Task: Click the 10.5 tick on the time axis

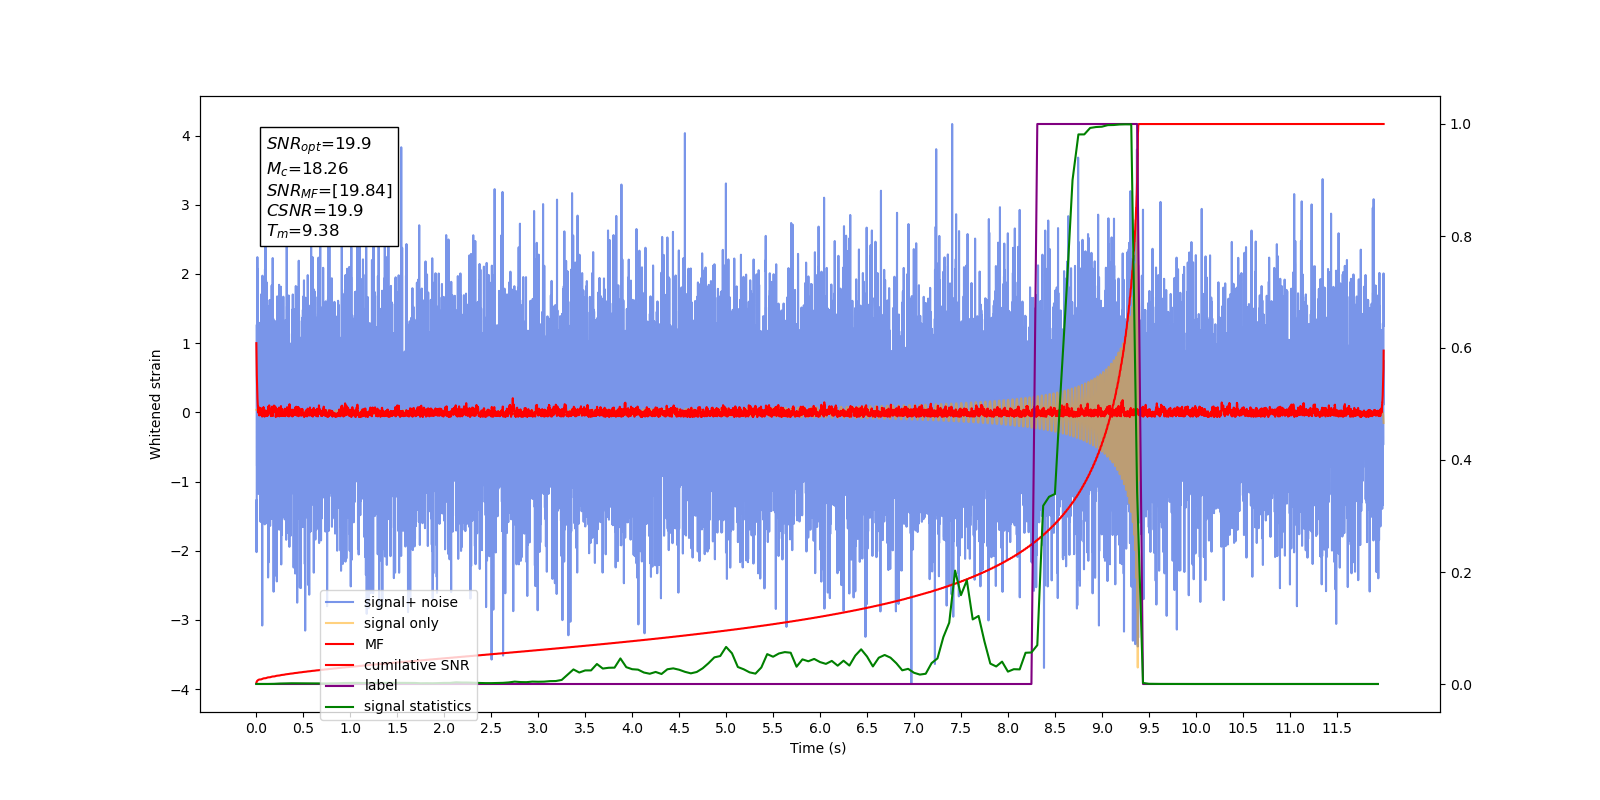Action: click(x=1243, y=728)
